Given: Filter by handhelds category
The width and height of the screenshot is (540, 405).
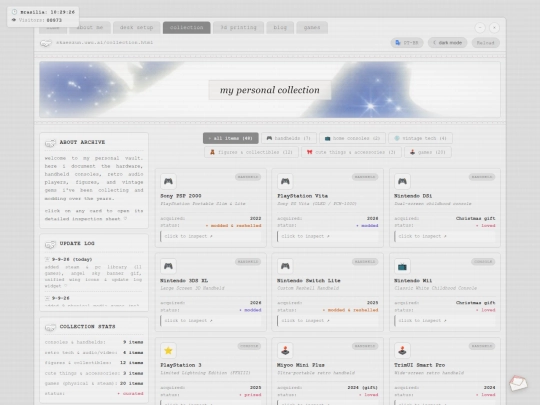Looking at the screenshot, I should click(x=289, y=138).
